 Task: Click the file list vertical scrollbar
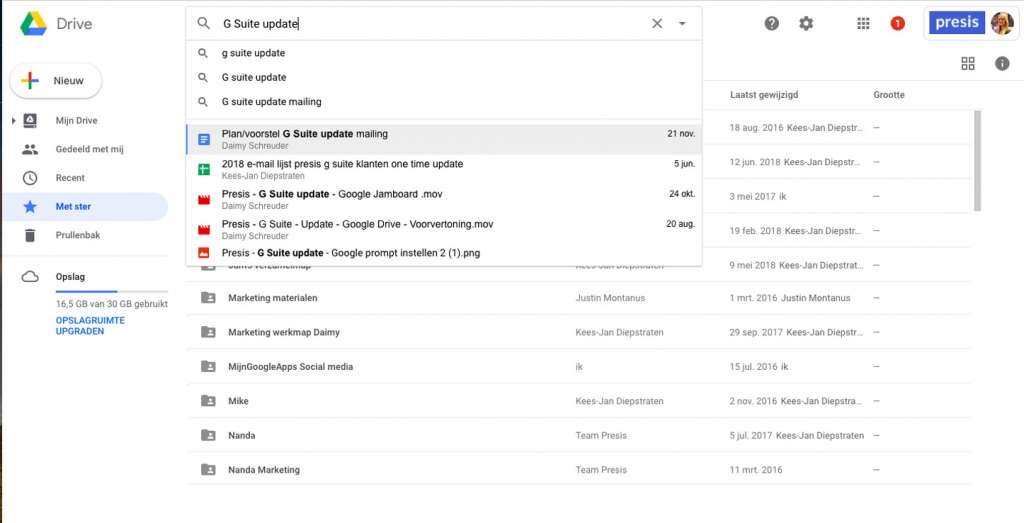click(977, 161)
